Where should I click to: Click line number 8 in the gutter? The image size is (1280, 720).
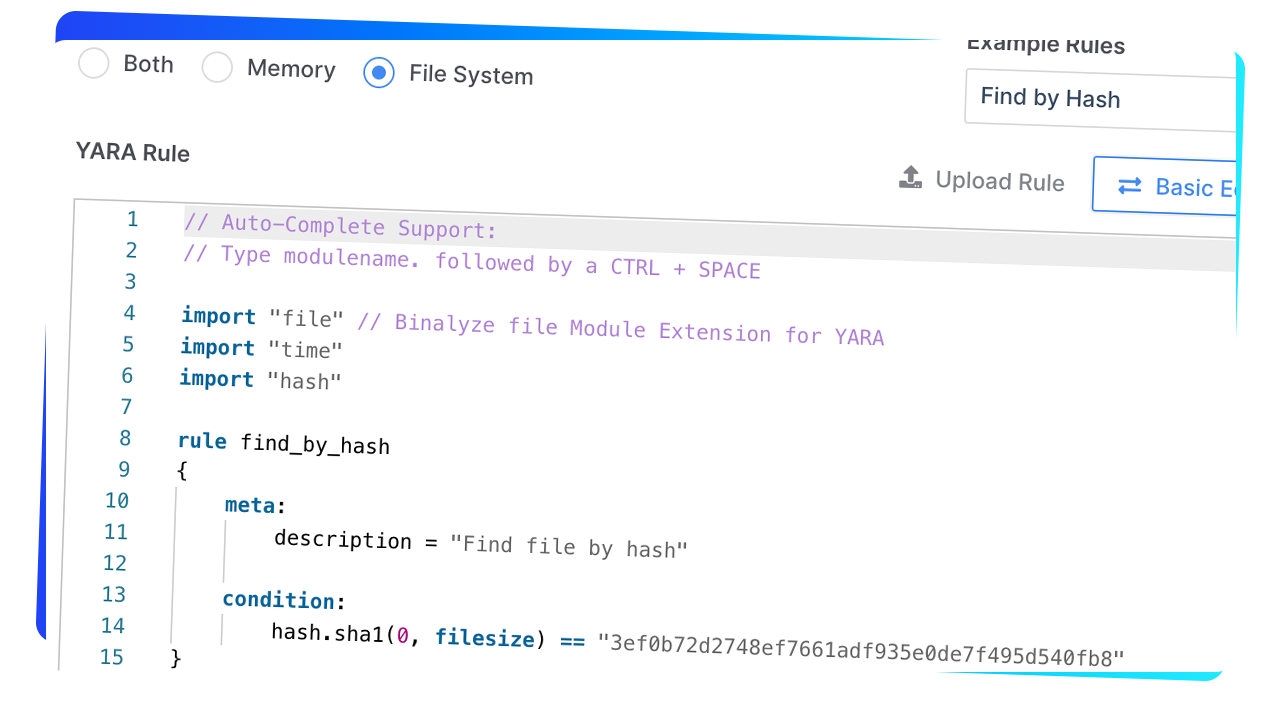[x=125, y=438]
